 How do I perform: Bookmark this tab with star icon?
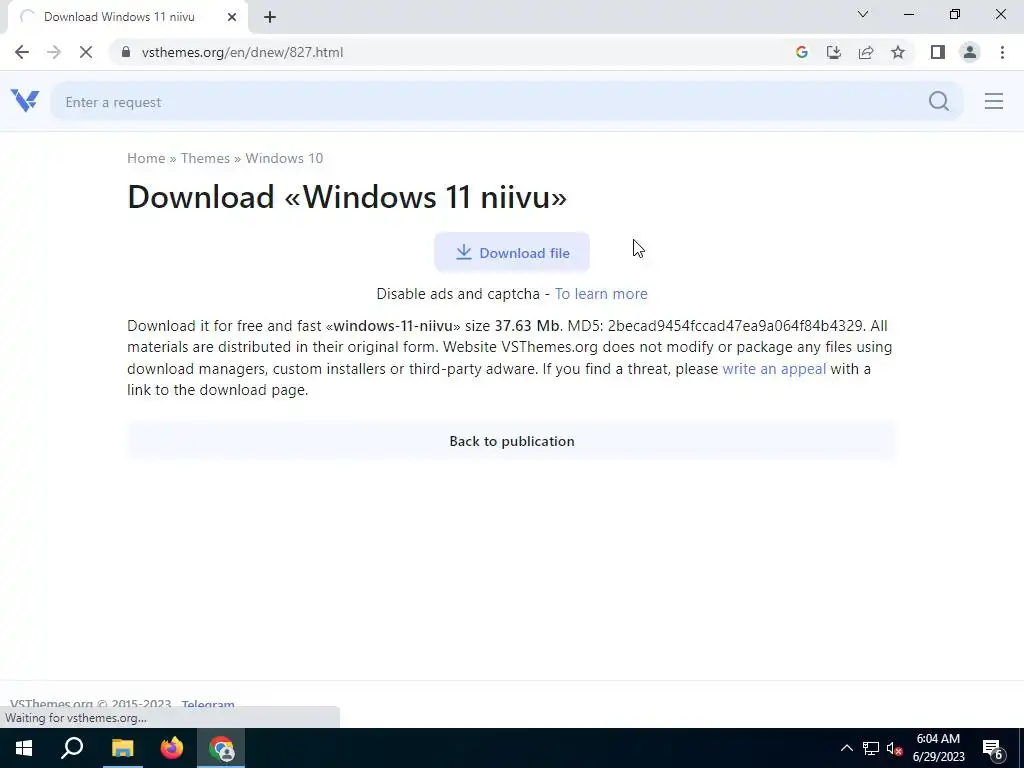[x=898, y=52]
